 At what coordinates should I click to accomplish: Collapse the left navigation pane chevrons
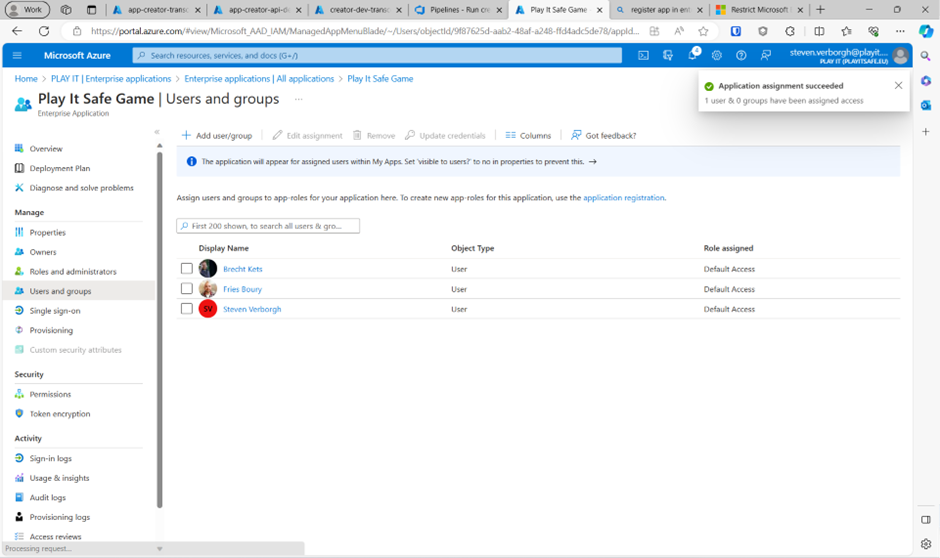point(157,132)
